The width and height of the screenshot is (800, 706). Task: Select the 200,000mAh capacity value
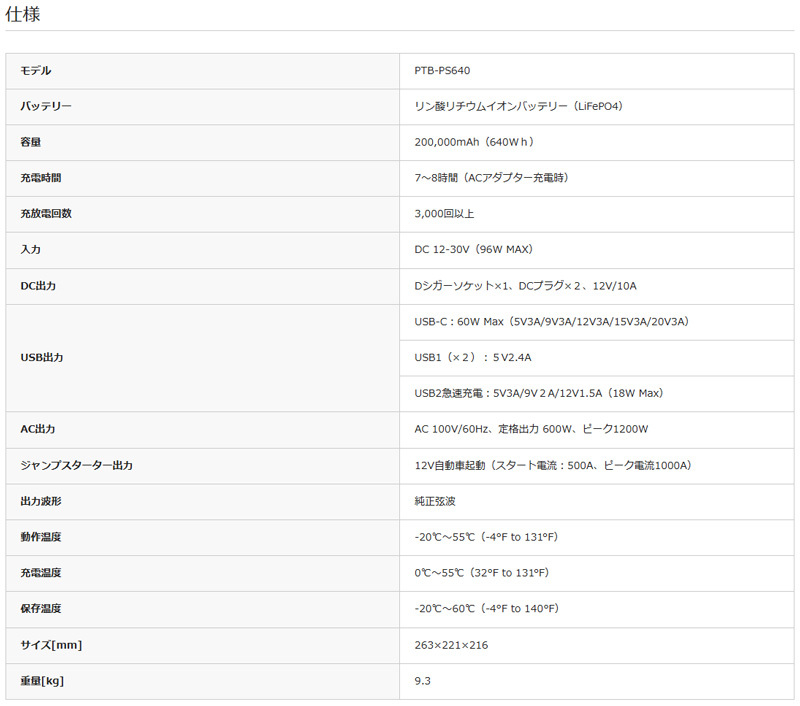tap(476, 142)
